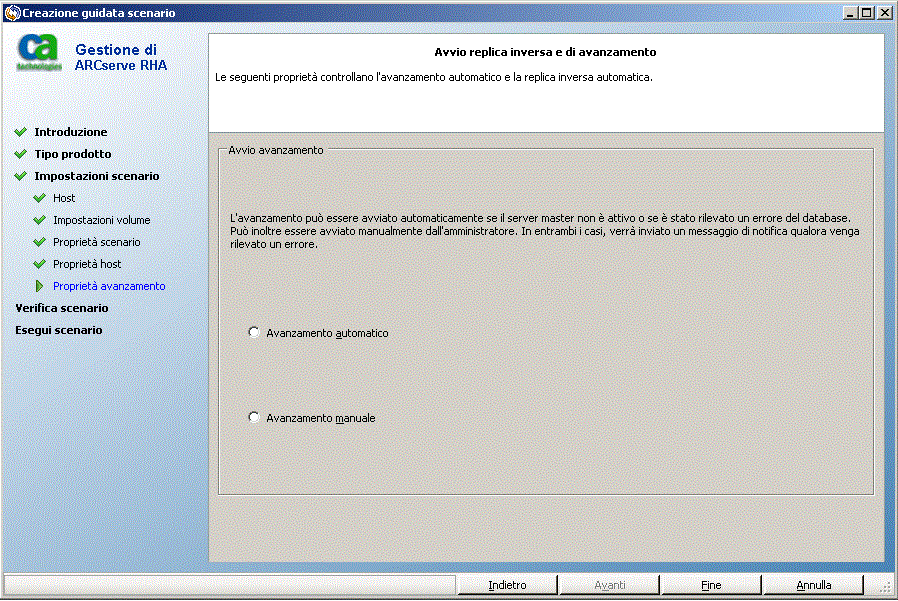
Task: Select the Proprietà scenario step
Action: click(90, 241)
